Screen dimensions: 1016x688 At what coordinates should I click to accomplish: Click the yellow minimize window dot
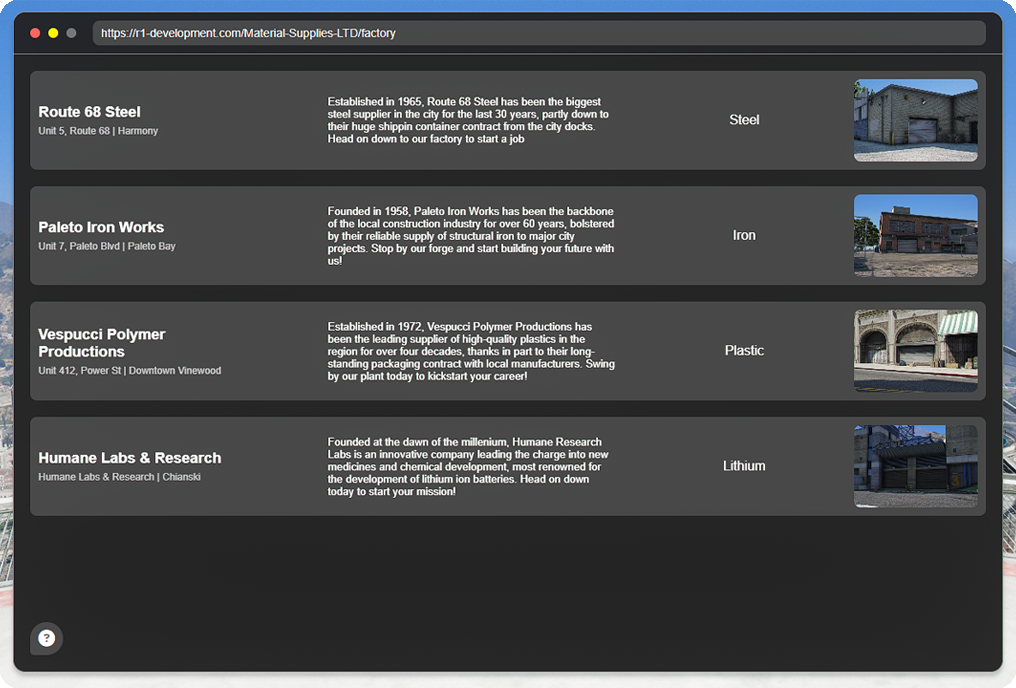click(53, 33)
